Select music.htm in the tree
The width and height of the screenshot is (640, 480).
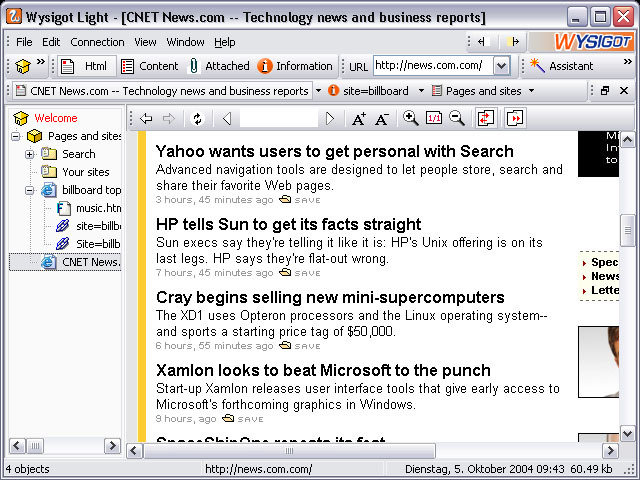(x=98, y=208)
